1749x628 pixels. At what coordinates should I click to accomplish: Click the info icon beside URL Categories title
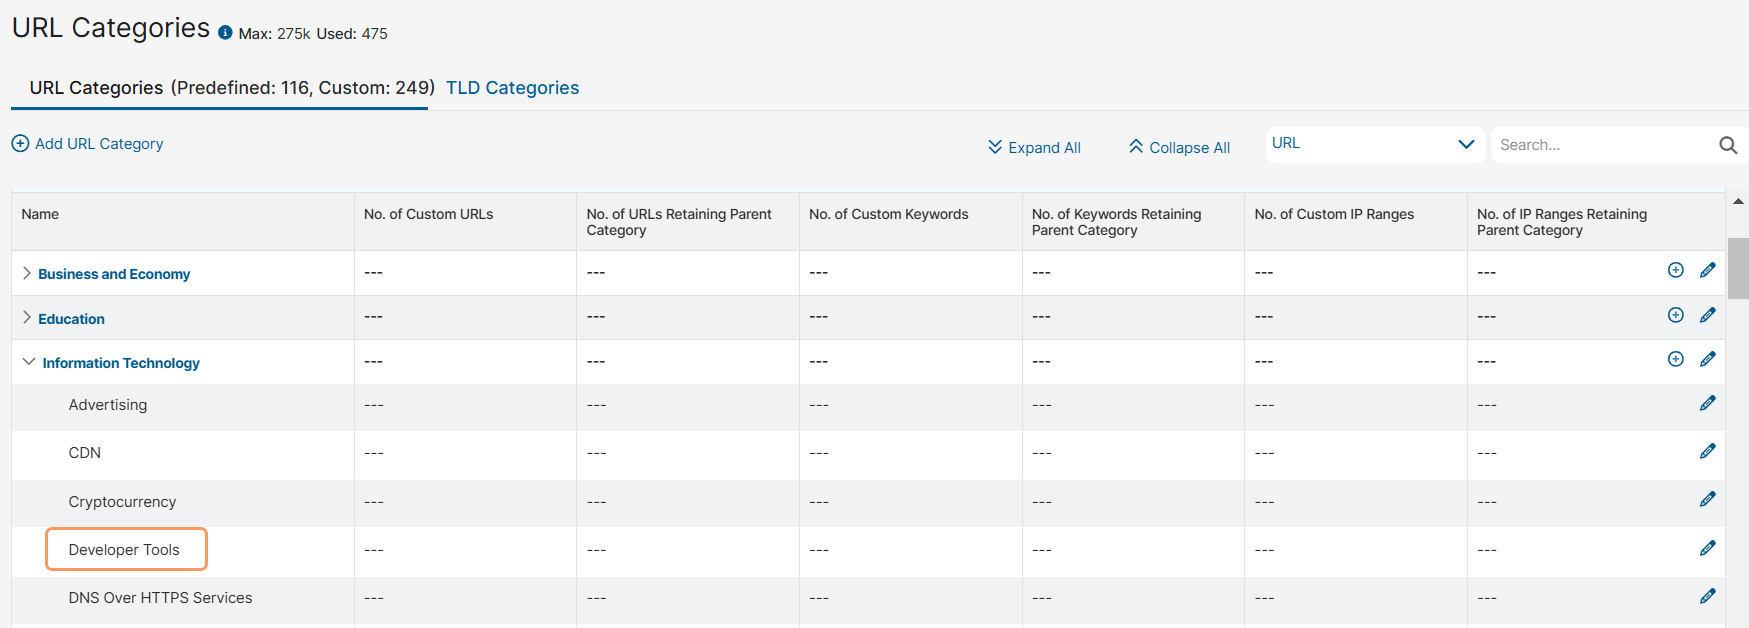[225, 33]
